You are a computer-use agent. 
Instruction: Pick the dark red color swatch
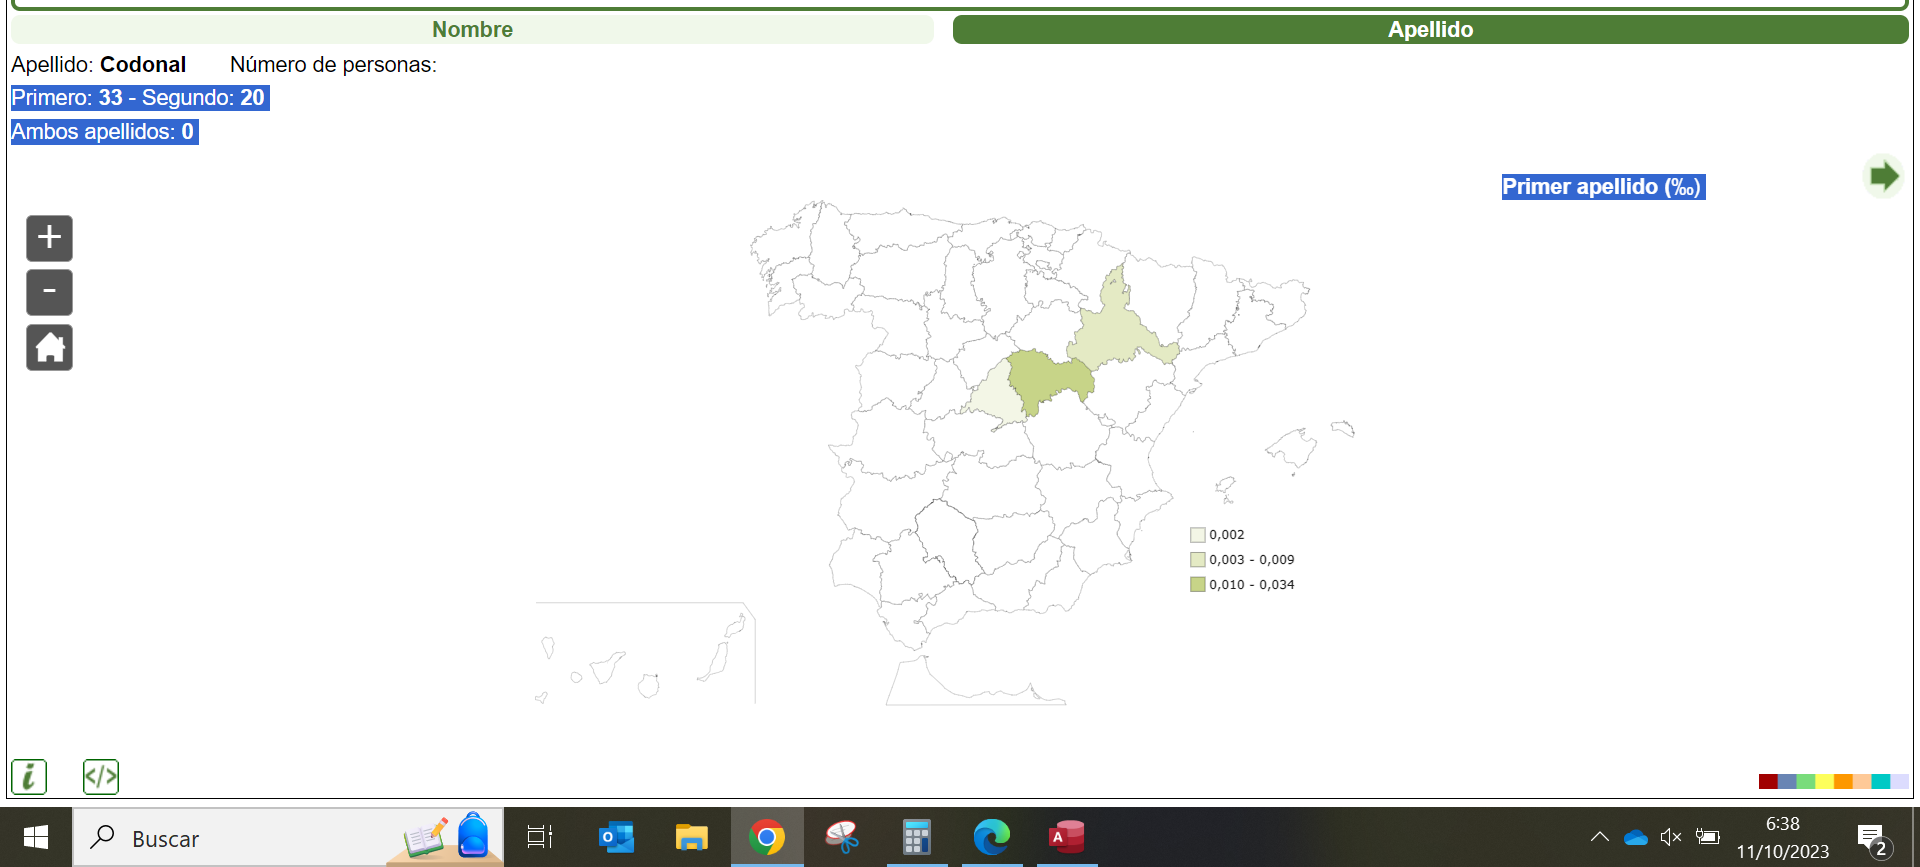(1767, 781)
